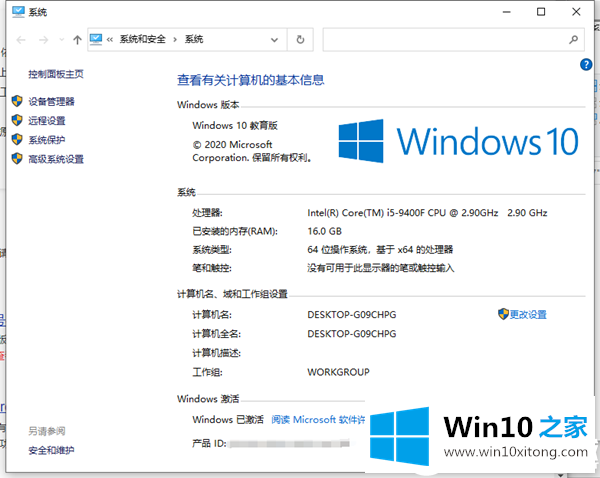The width and height of the screenshot is (600, 478).
Task: Click Windows 已激活 status text
Action: coord(228,419)
